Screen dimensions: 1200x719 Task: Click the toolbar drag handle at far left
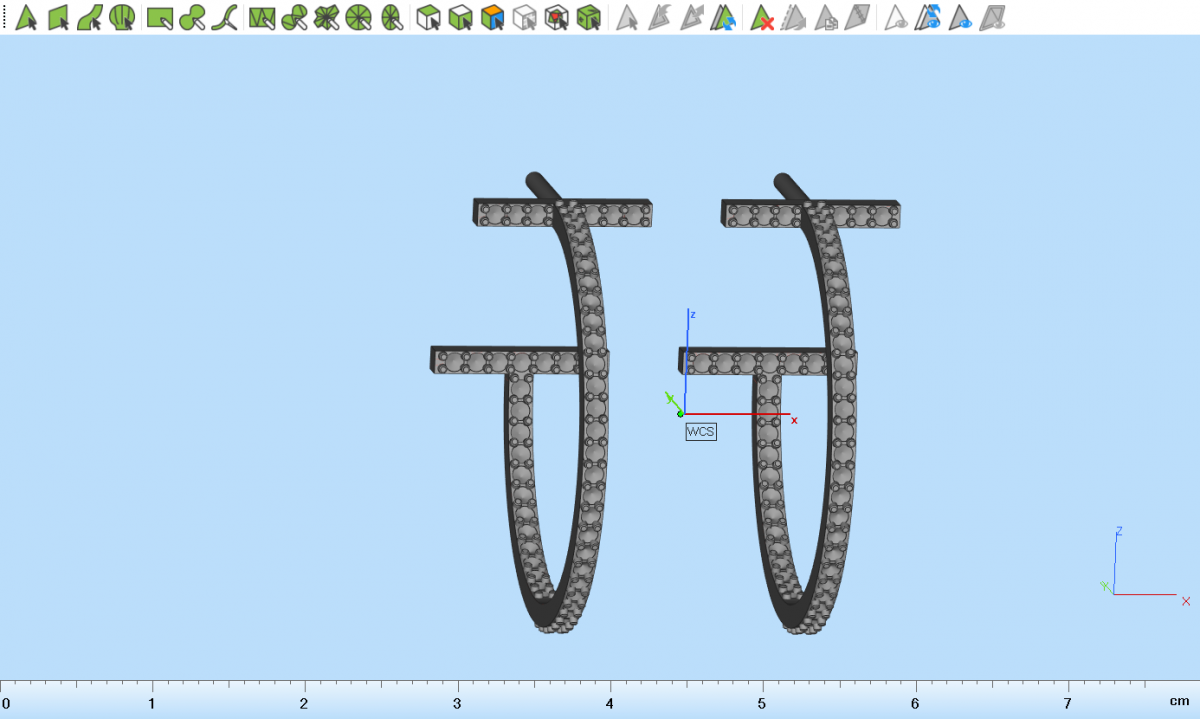[x=4, y=17]
